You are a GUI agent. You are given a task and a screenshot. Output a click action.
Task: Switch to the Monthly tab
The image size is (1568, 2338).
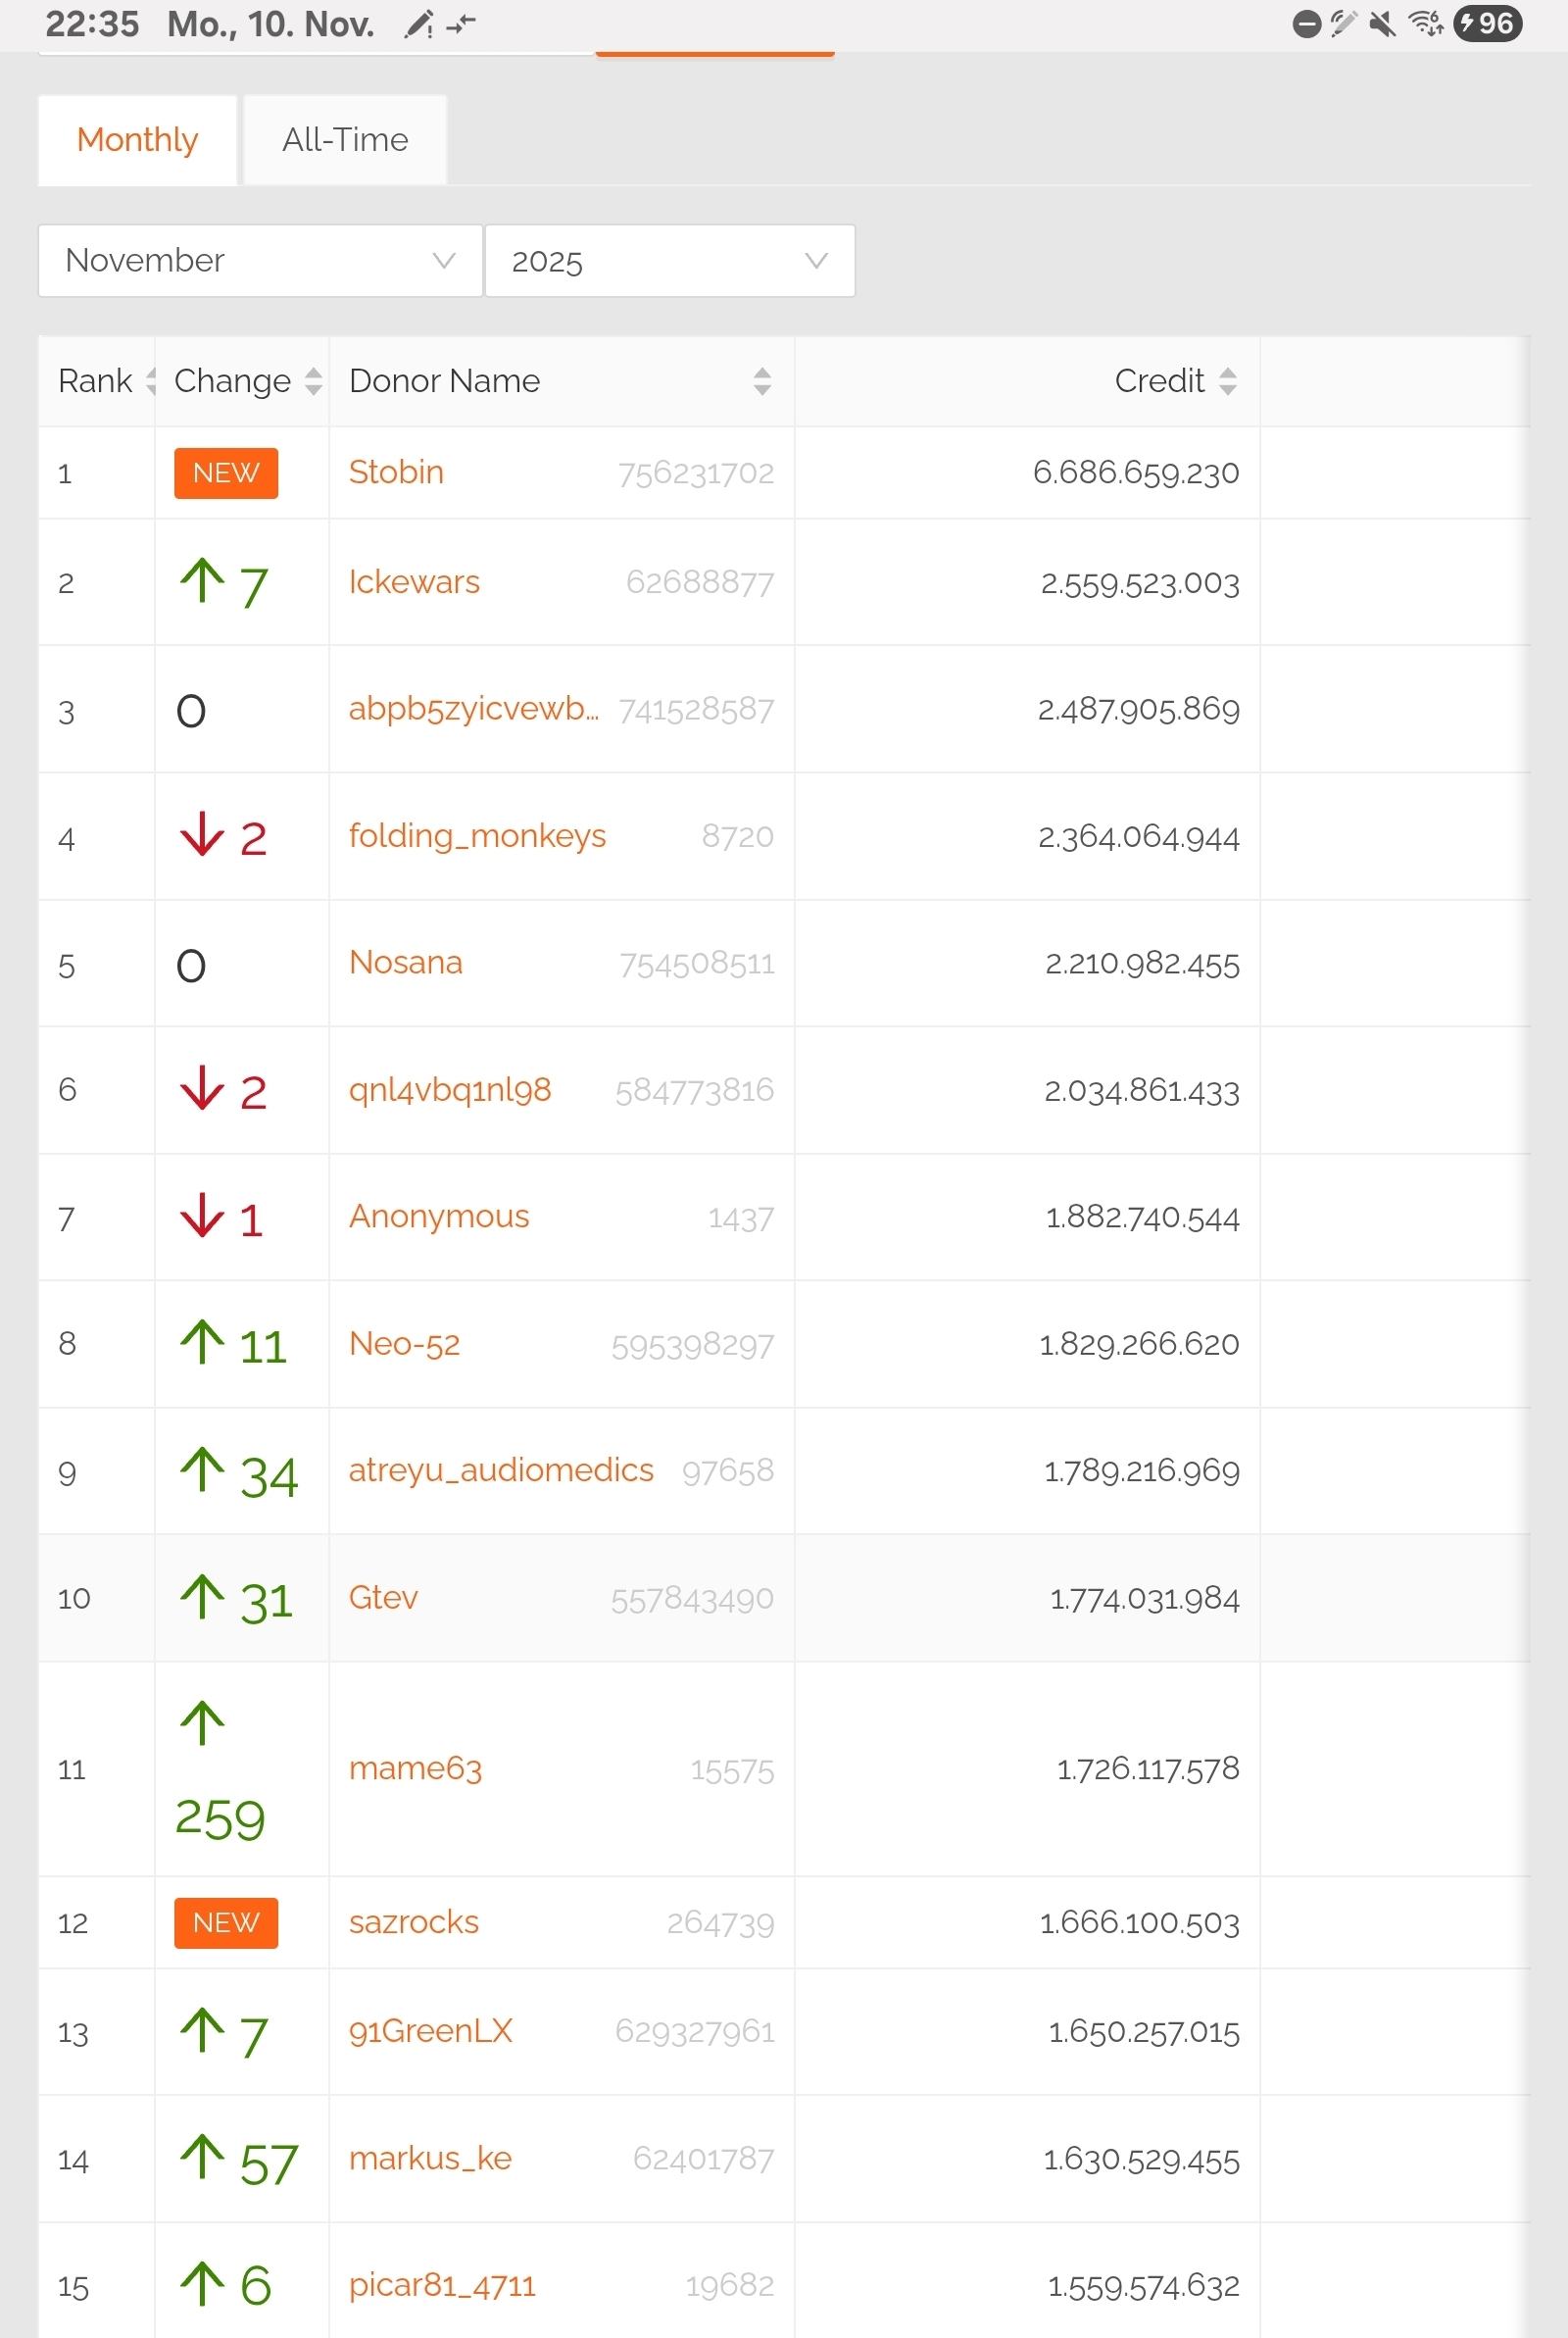click(137, 140)
